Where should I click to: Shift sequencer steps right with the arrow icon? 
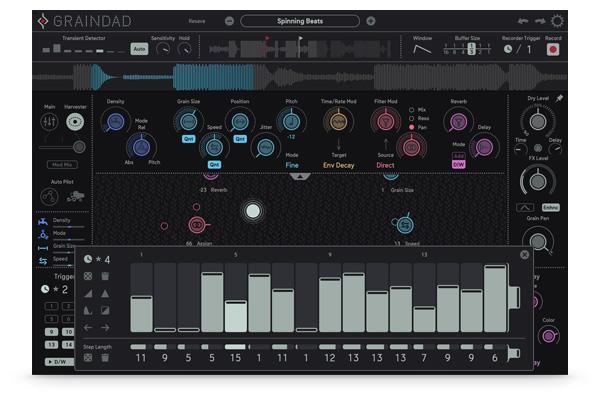104,327
